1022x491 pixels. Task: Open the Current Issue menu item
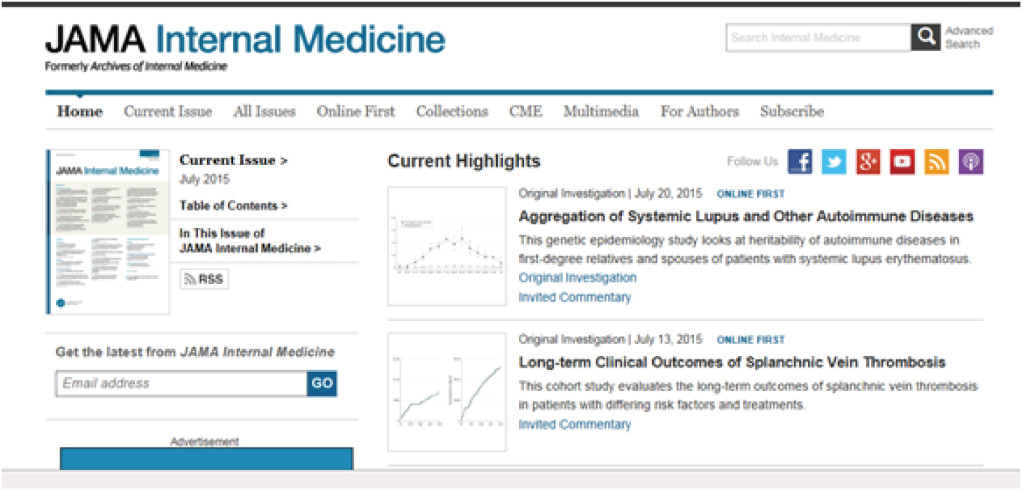168,112
